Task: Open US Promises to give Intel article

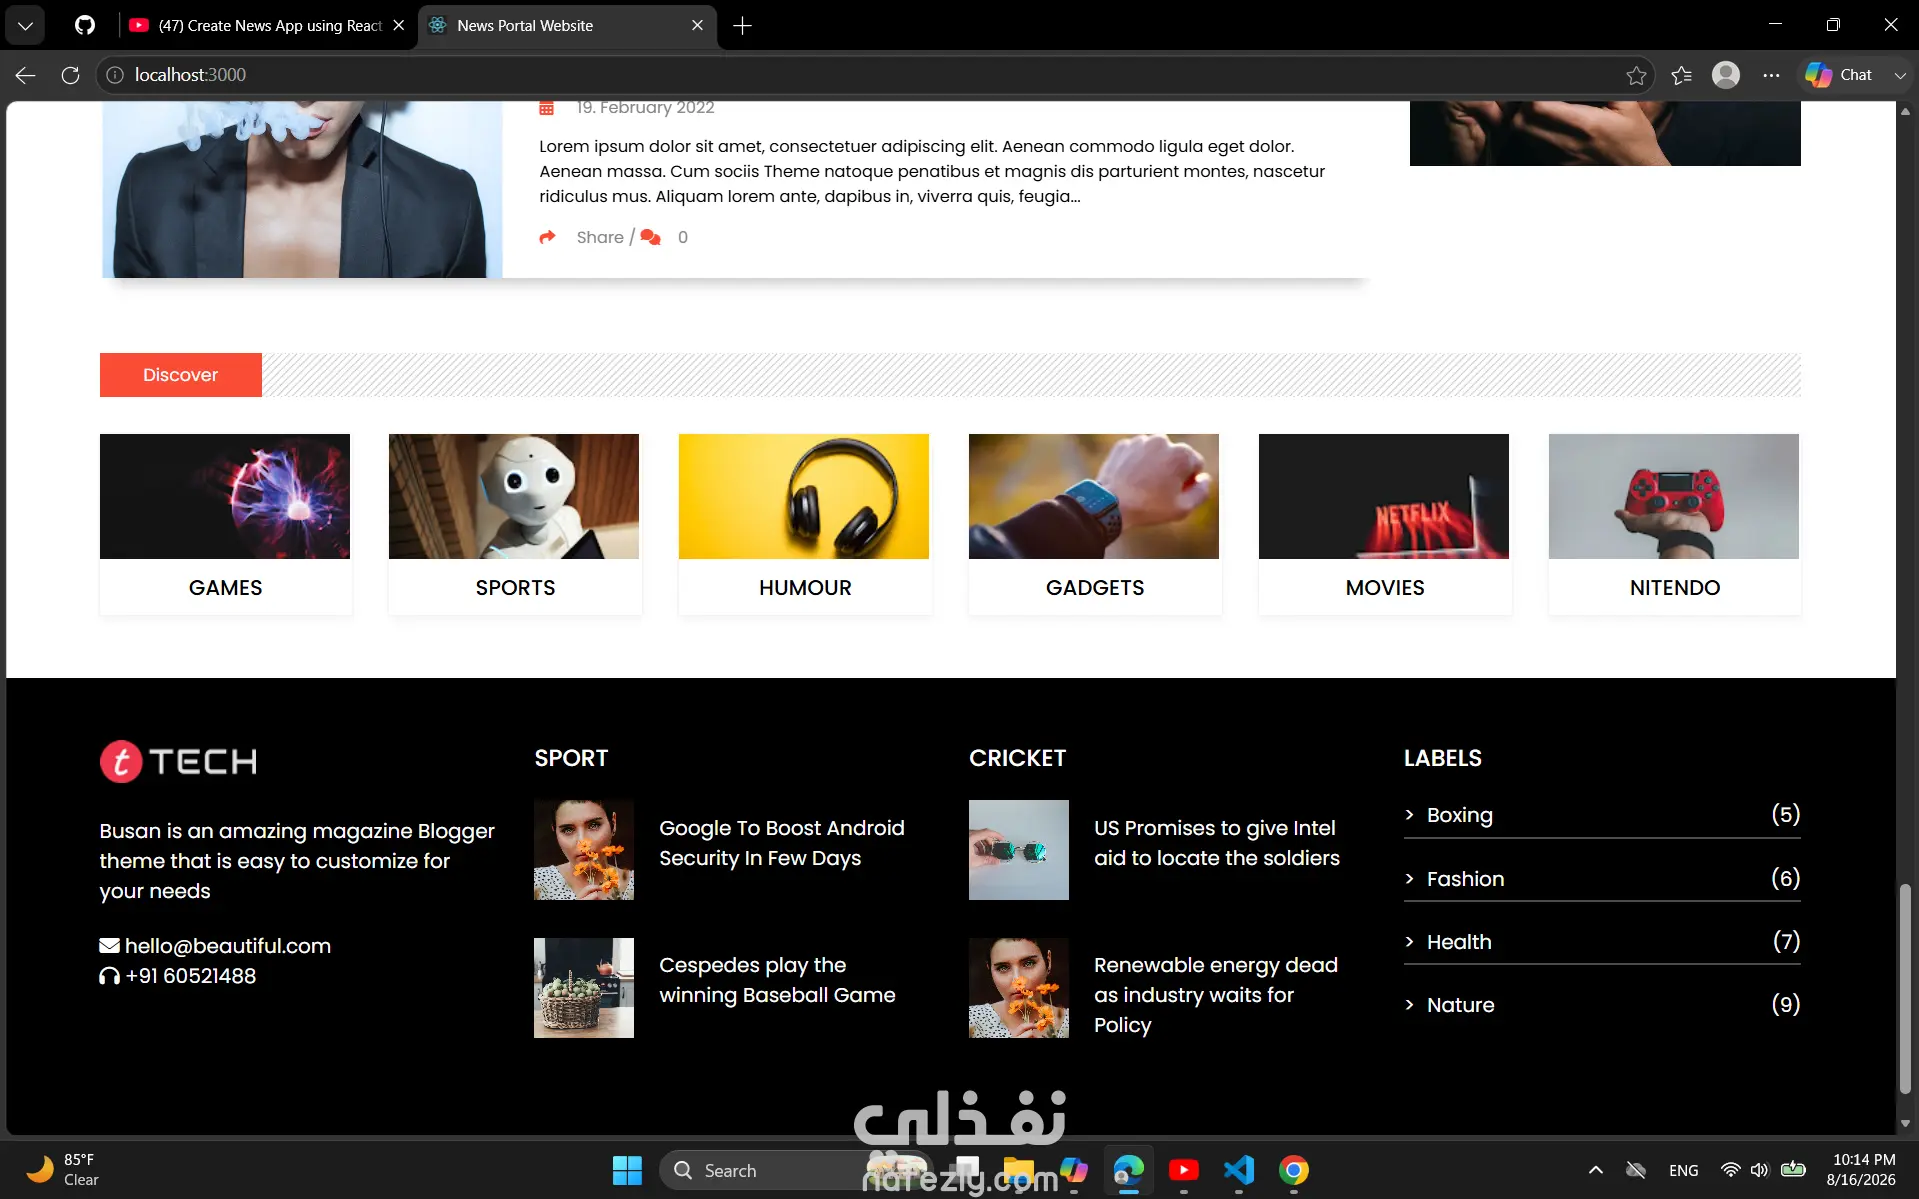Action: coord(1217,843)
